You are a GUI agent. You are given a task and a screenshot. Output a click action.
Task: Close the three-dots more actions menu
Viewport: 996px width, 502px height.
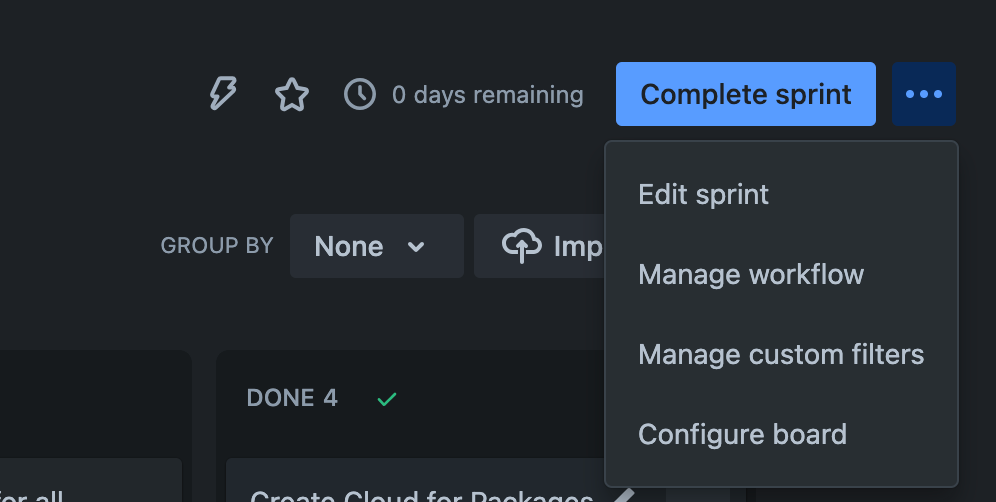click(924, 94)
